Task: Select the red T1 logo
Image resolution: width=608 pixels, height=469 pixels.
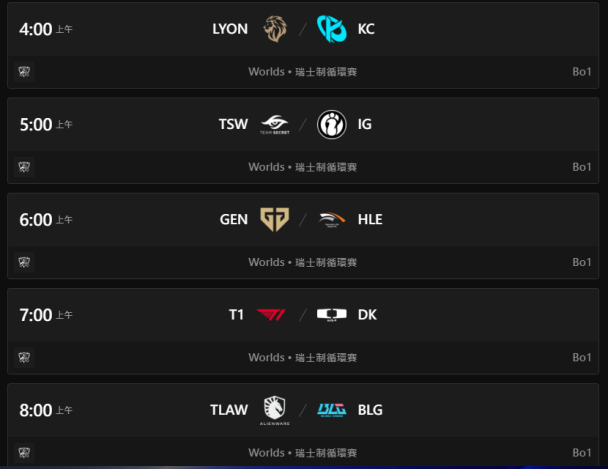Action: pos(271,315)
